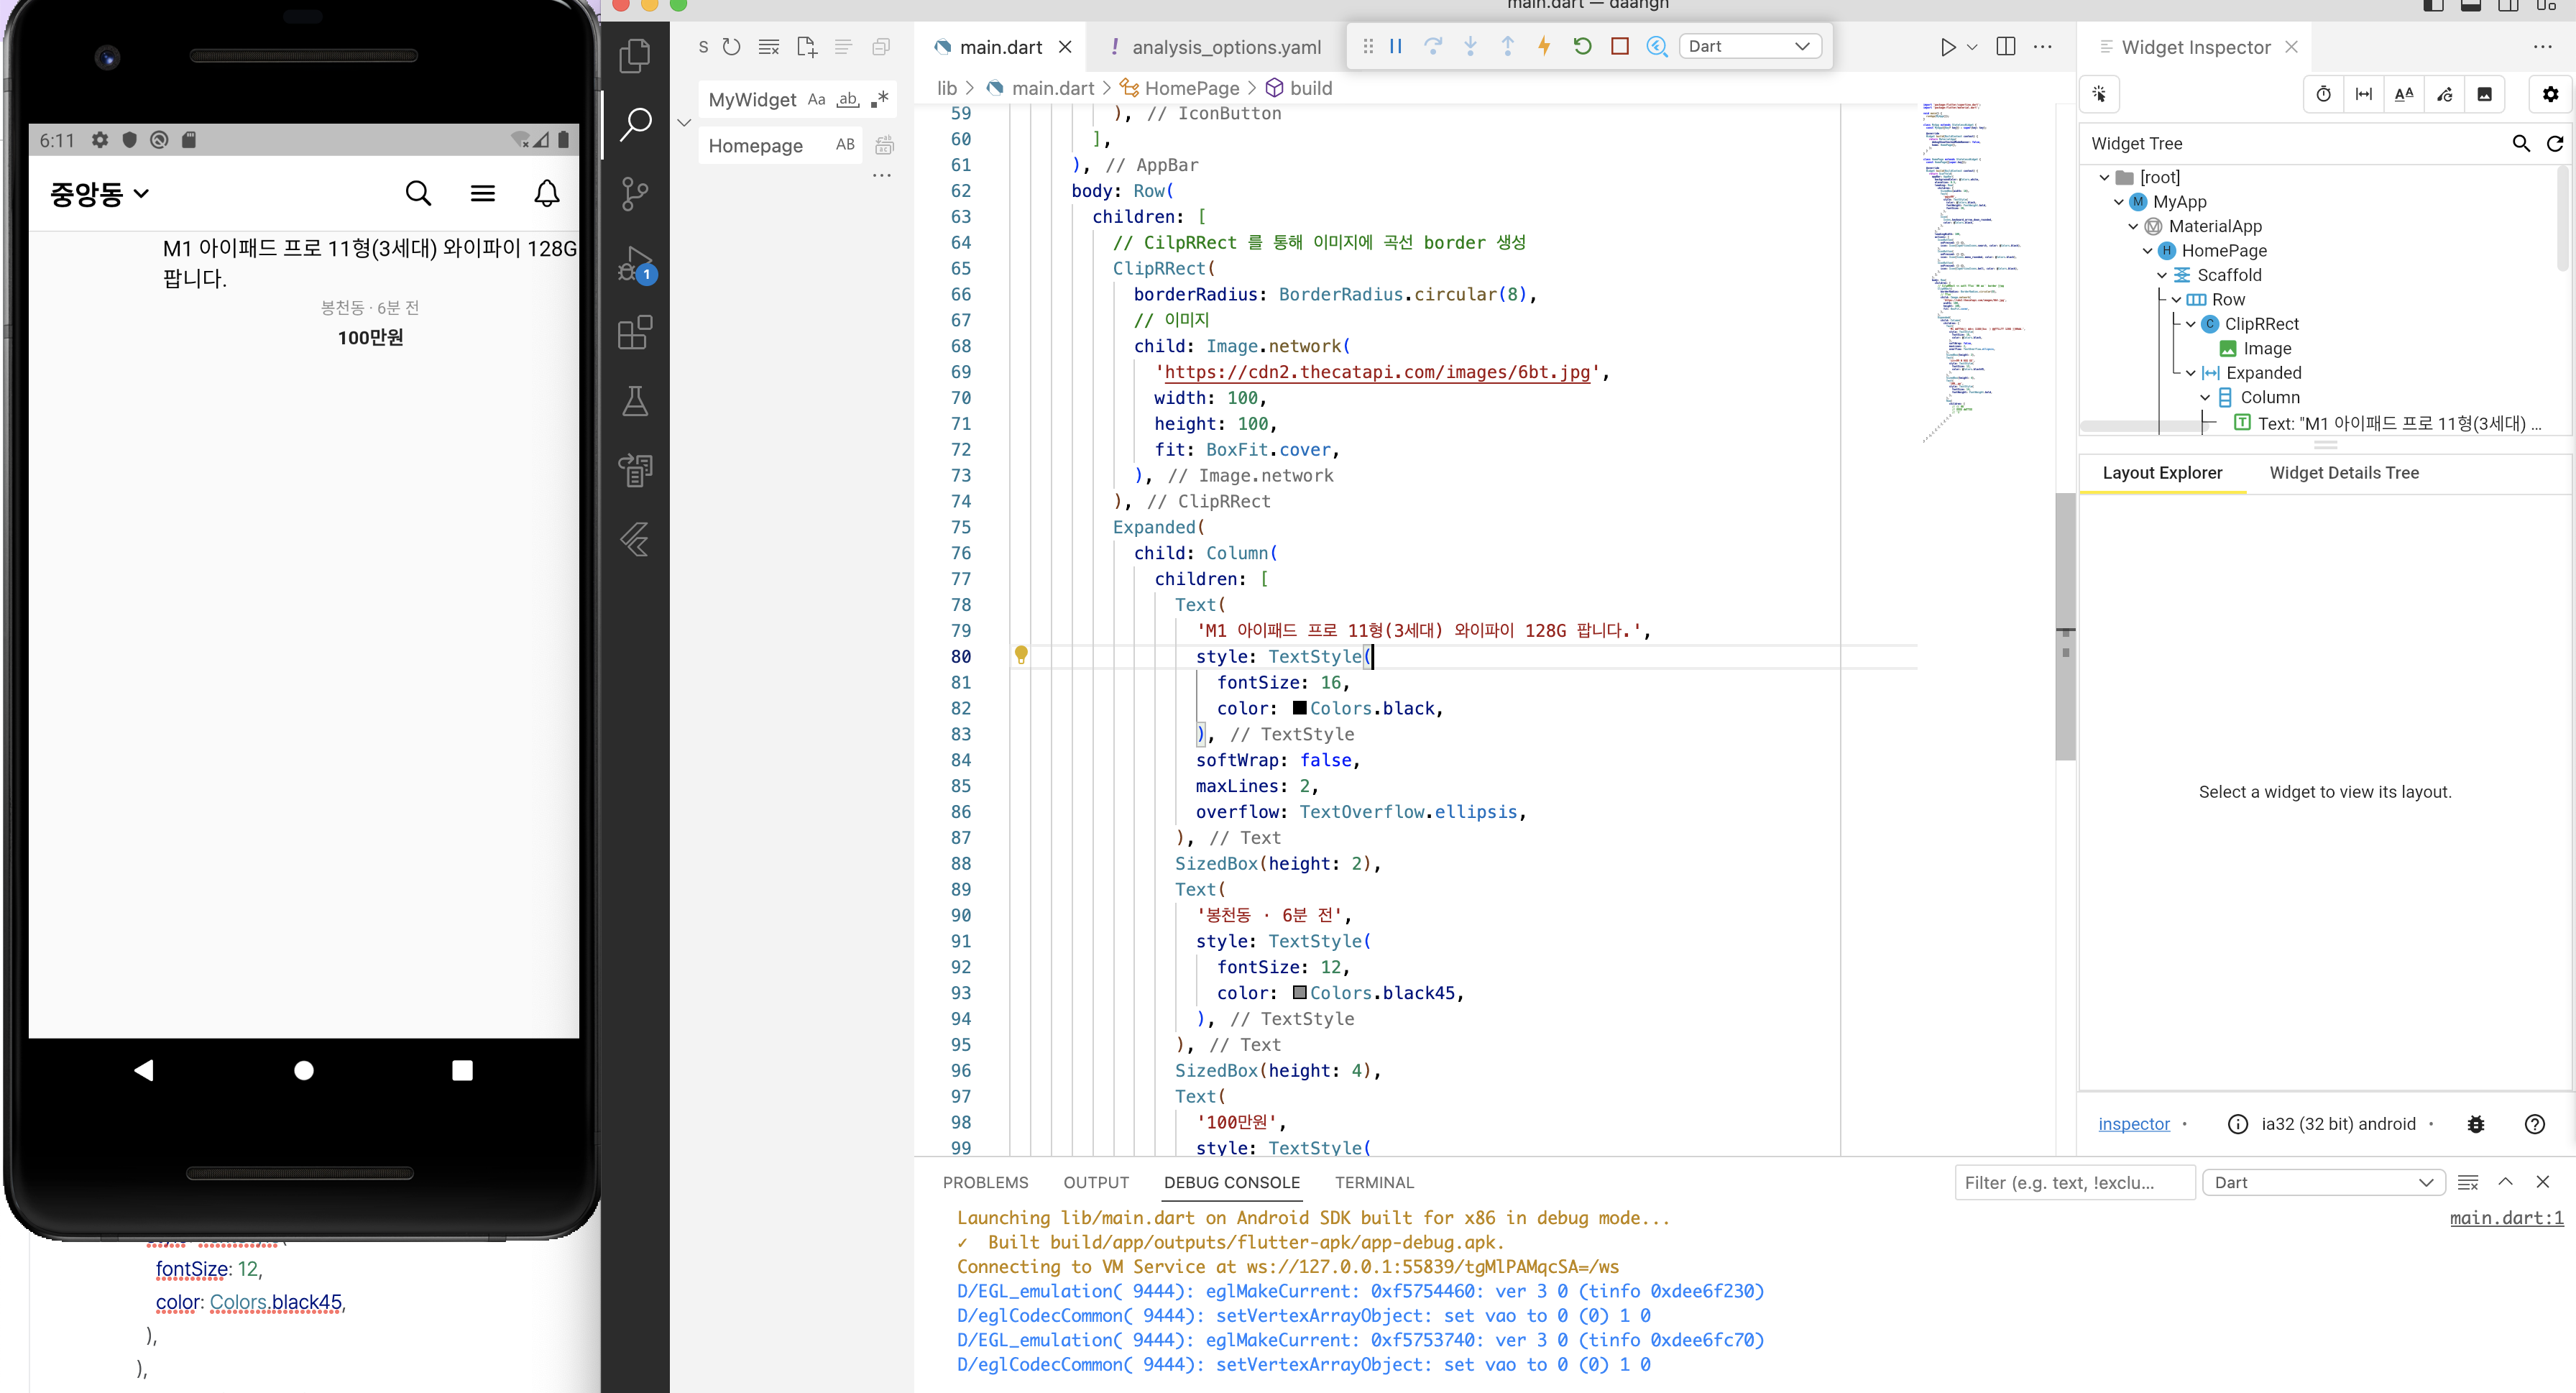Open the Source Control view
This screenshot has width=2576, height=1393.
click(635, 194)
